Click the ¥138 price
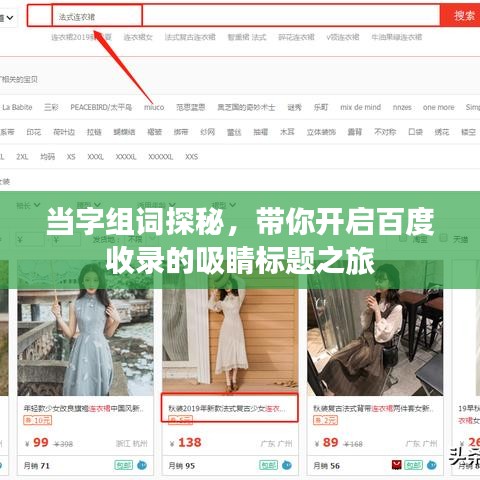Screen dimensions: 480x480 tap(186, 443)
